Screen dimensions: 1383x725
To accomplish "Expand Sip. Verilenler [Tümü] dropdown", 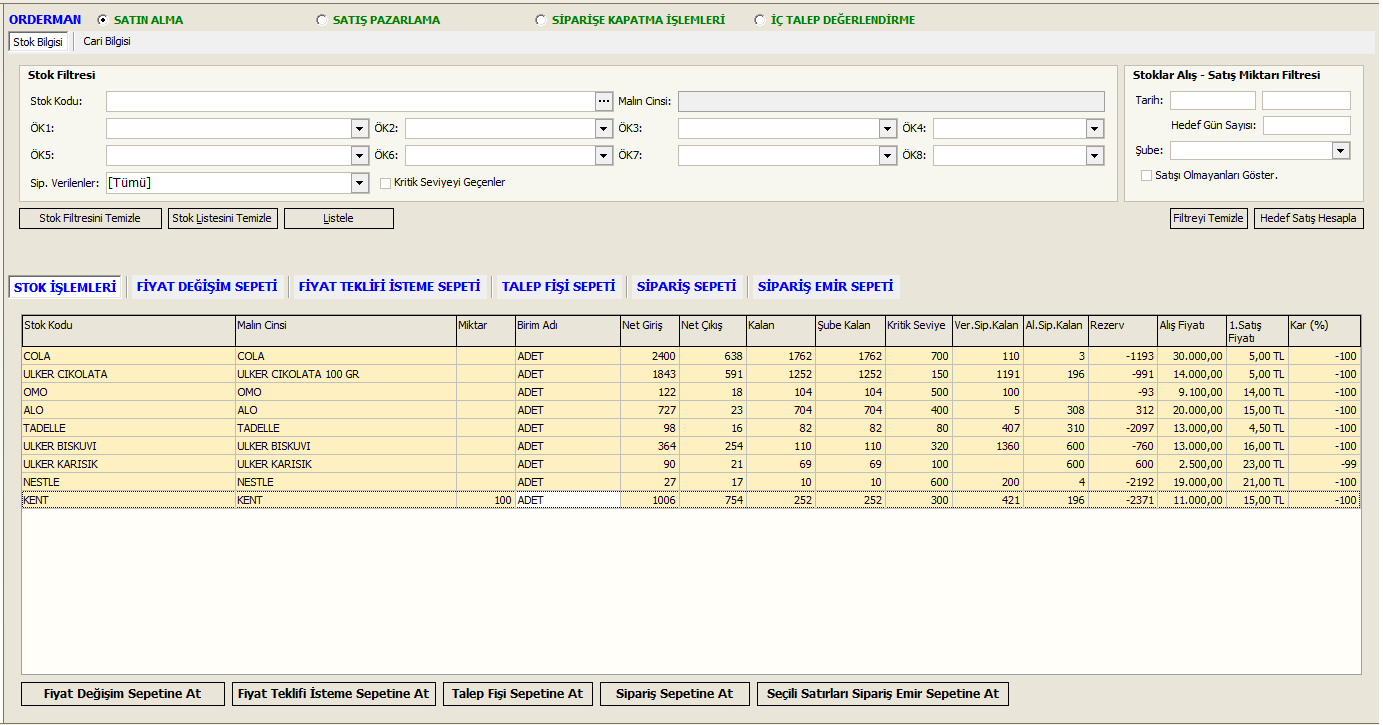I will (x=360, y=183).
